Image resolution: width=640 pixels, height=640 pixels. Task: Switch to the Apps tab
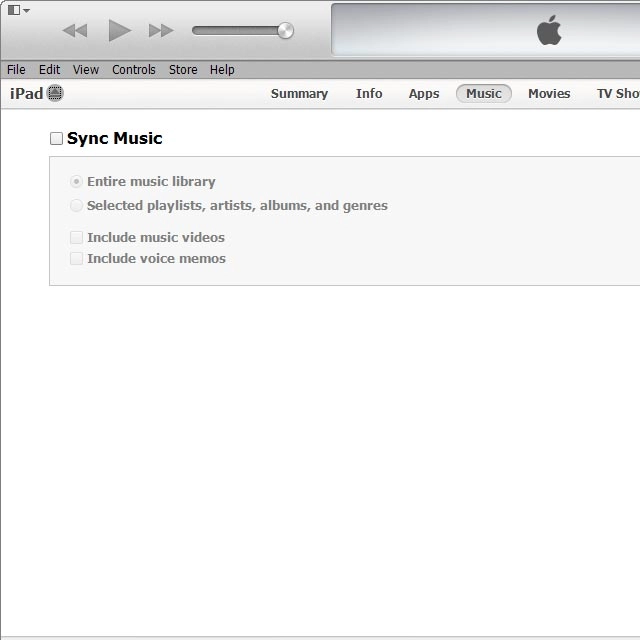click(x=424, y=94)
